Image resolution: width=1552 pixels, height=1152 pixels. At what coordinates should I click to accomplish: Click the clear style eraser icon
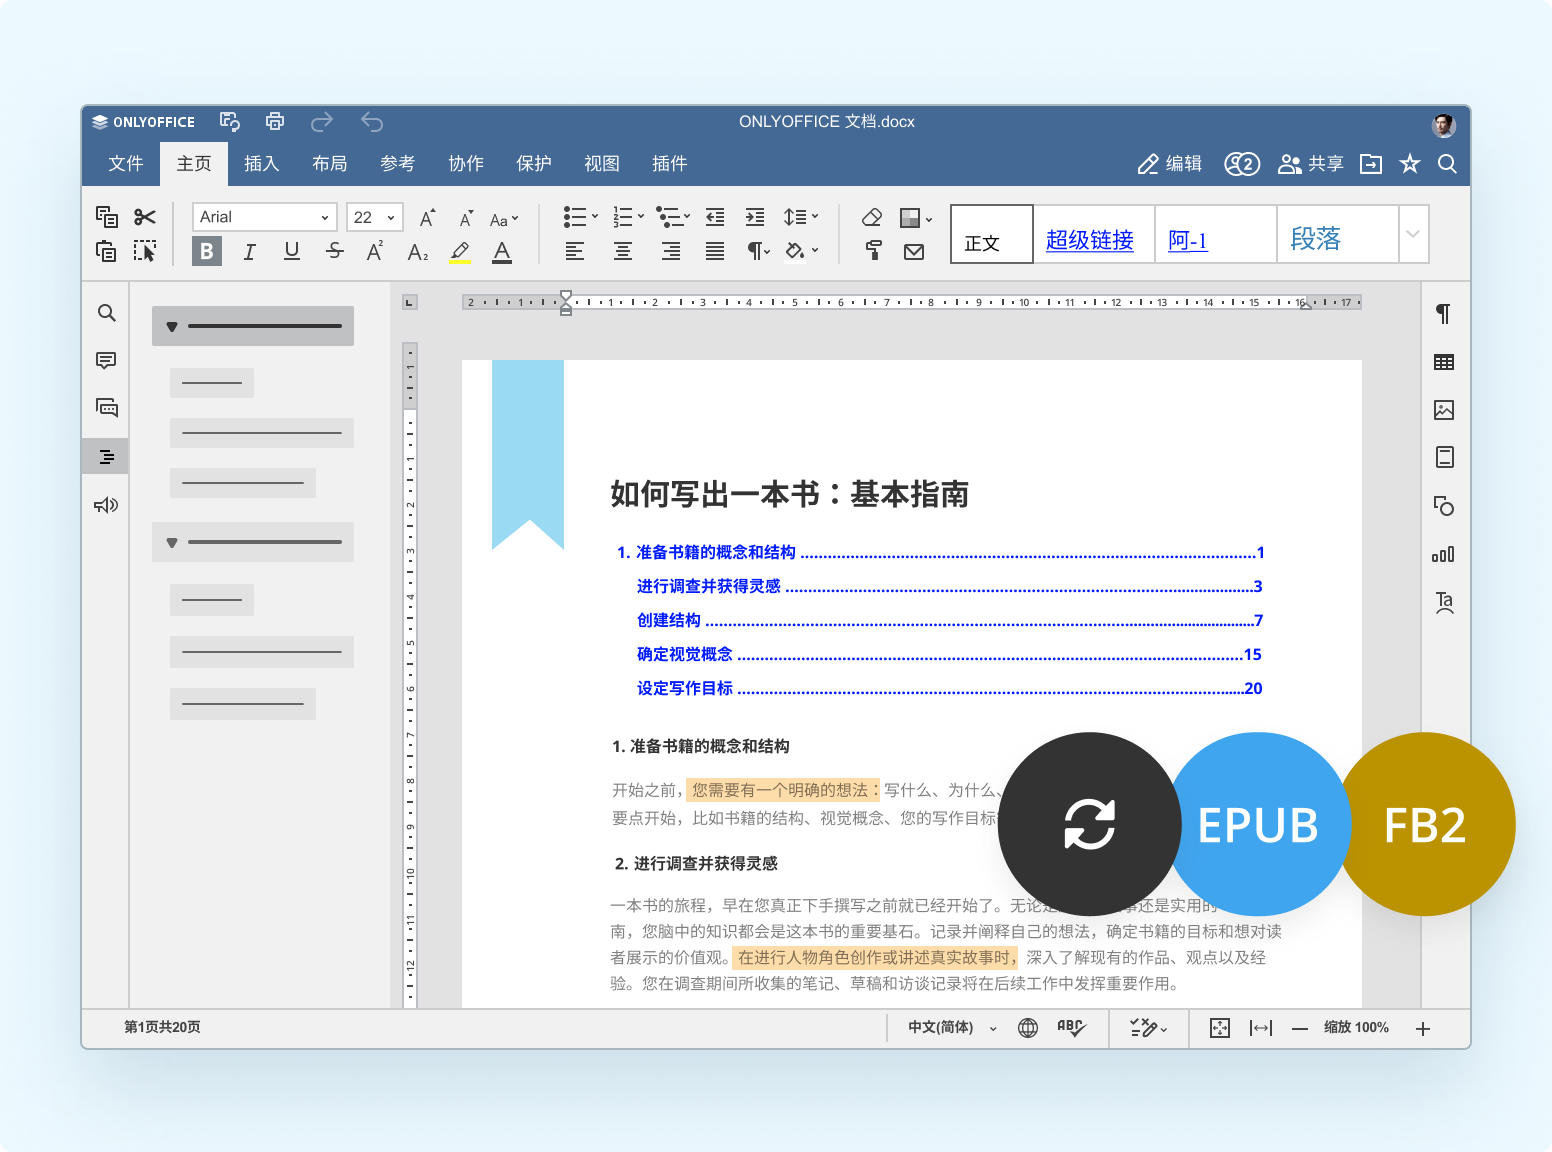(871, 217)
